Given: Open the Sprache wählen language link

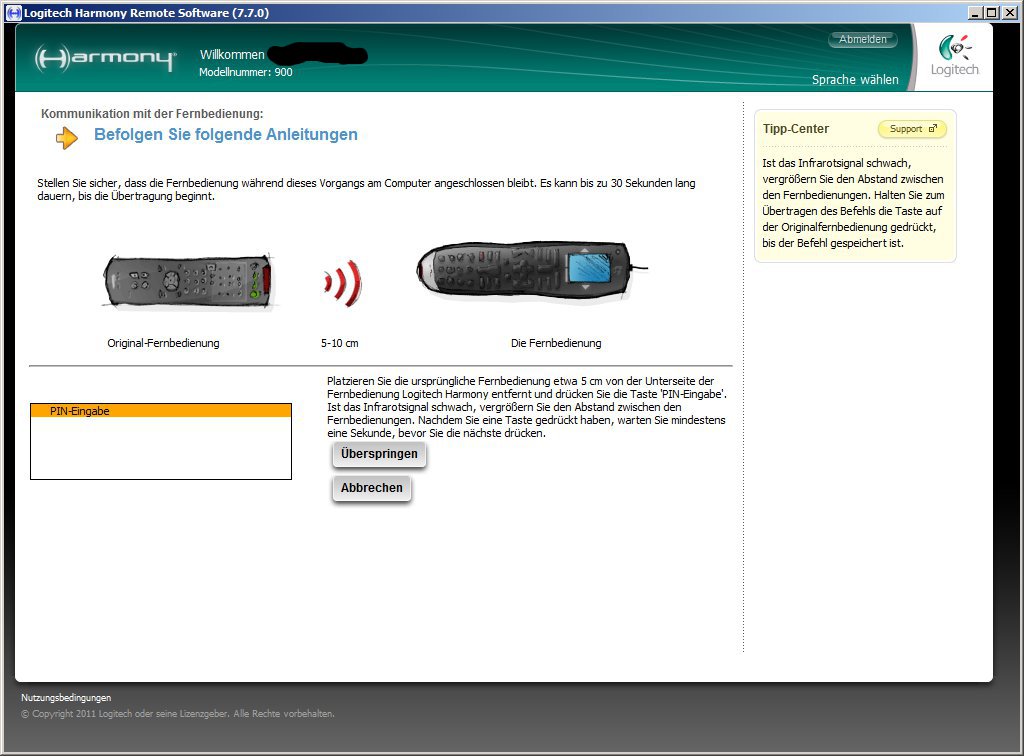Looking at the screenshot, I should [x=855, y=80].
